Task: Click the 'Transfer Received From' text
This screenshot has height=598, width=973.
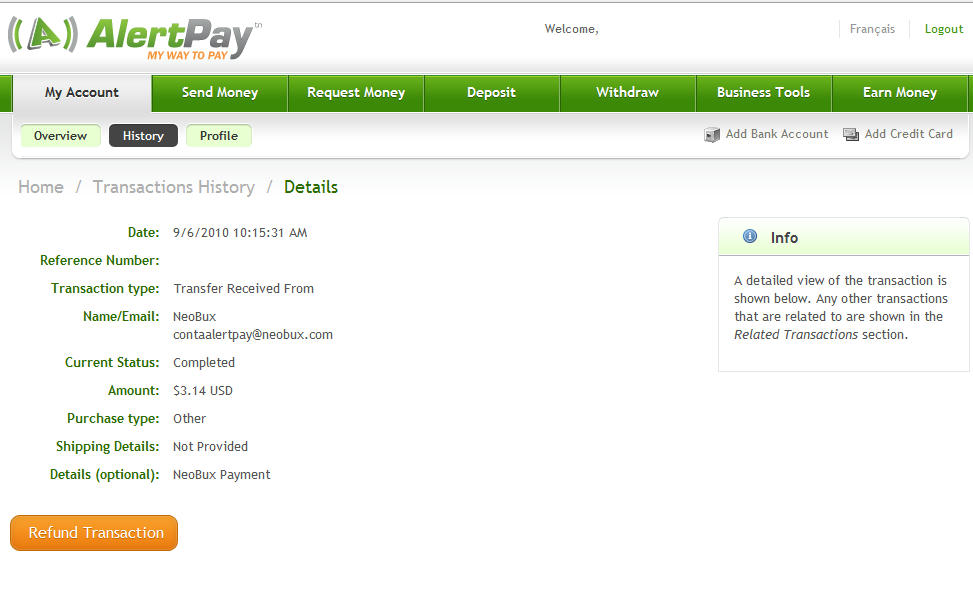Action: click(x=244, y=288)
